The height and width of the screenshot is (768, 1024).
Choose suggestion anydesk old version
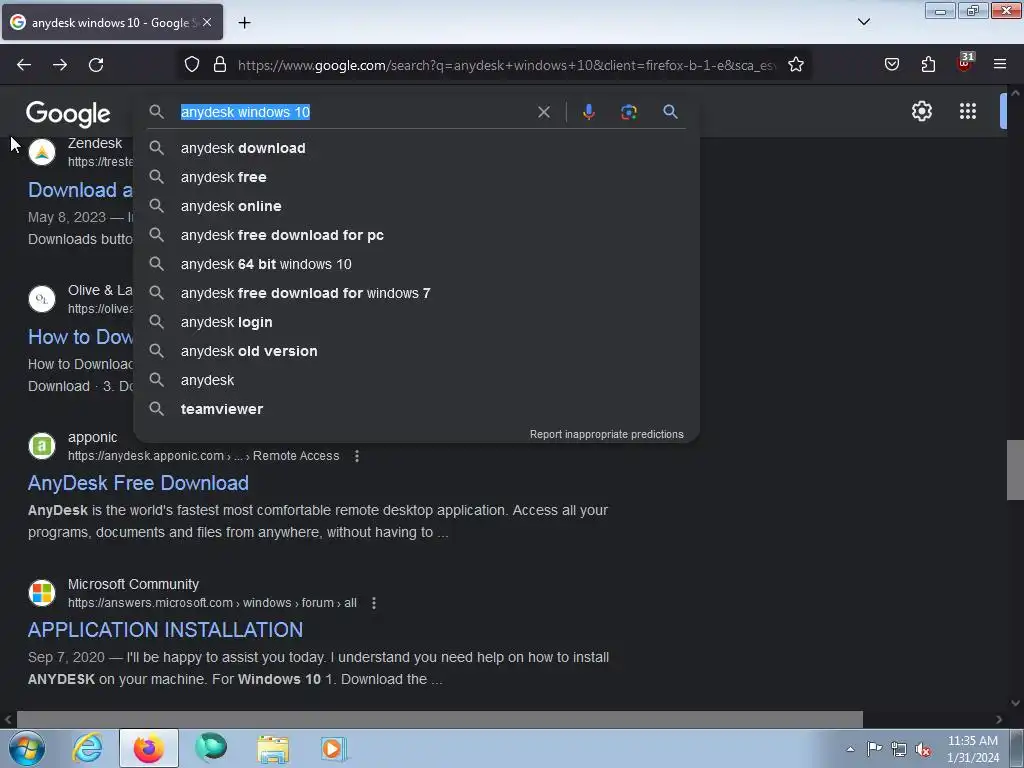tap(416, 351)
